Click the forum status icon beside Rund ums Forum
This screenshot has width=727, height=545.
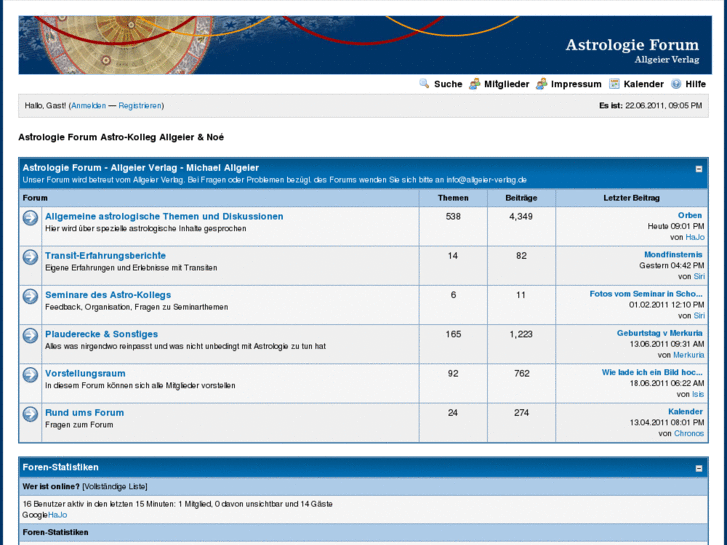coord(31,414)
